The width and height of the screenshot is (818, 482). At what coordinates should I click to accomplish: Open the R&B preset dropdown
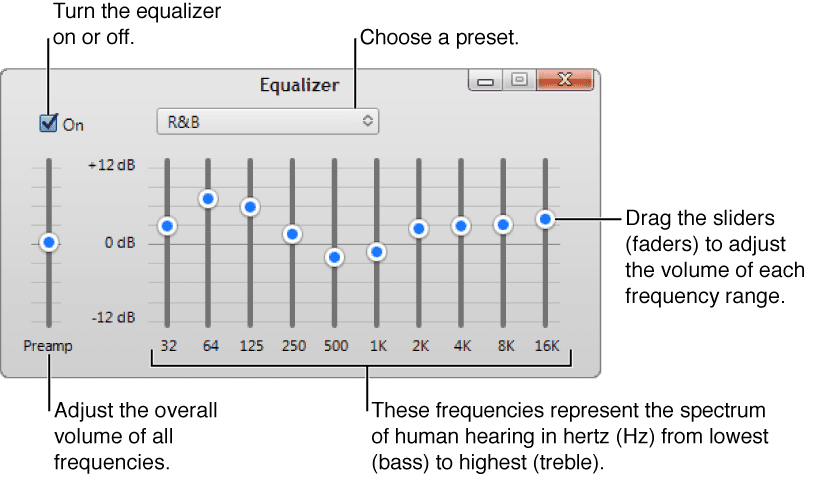pyautogui.click(x=266, y=122)
